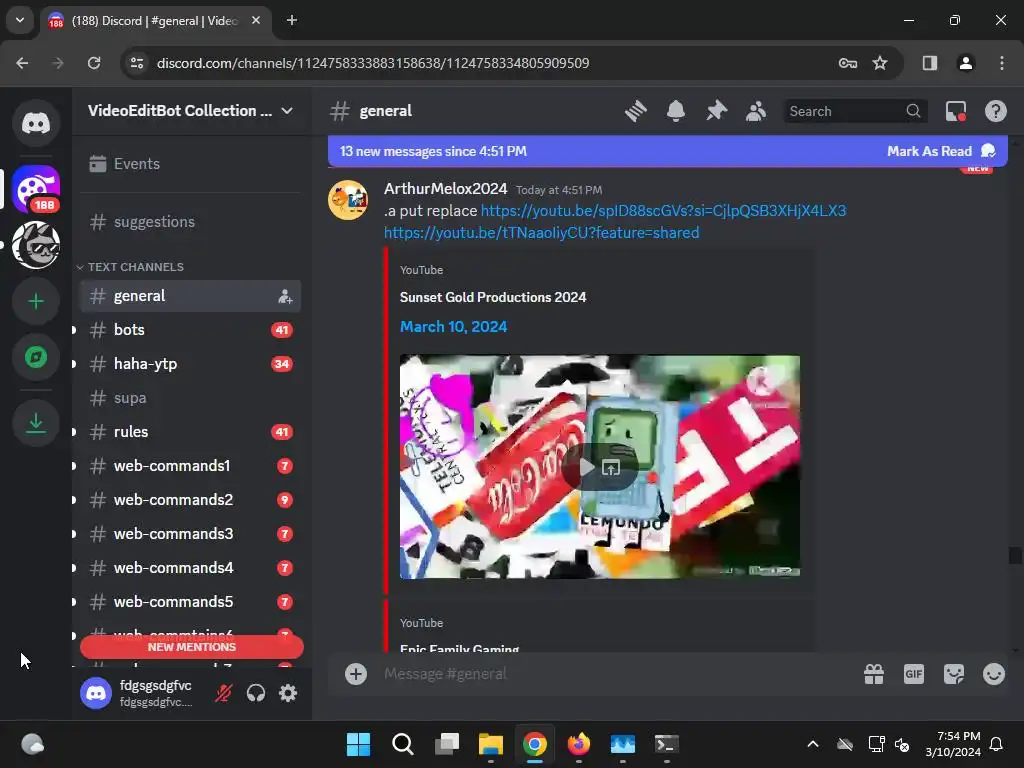
Task: Show hidden system tray icons
Action: (x=813, y=744)
